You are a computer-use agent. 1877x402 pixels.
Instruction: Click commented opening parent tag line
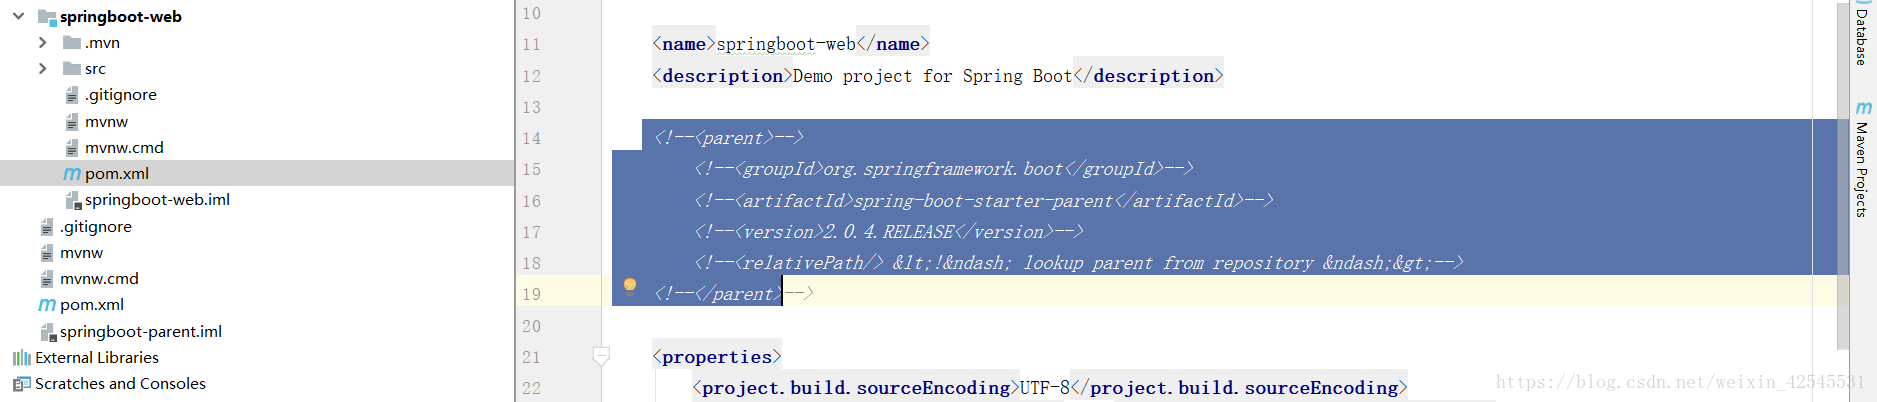729,138
